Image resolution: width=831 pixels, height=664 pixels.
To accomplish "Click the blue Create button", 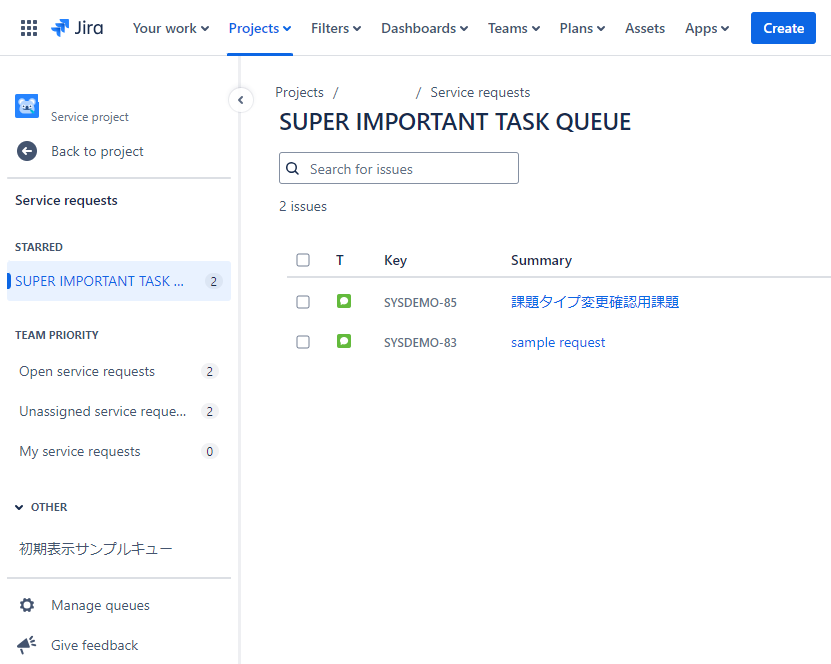I will click(783, 28).
